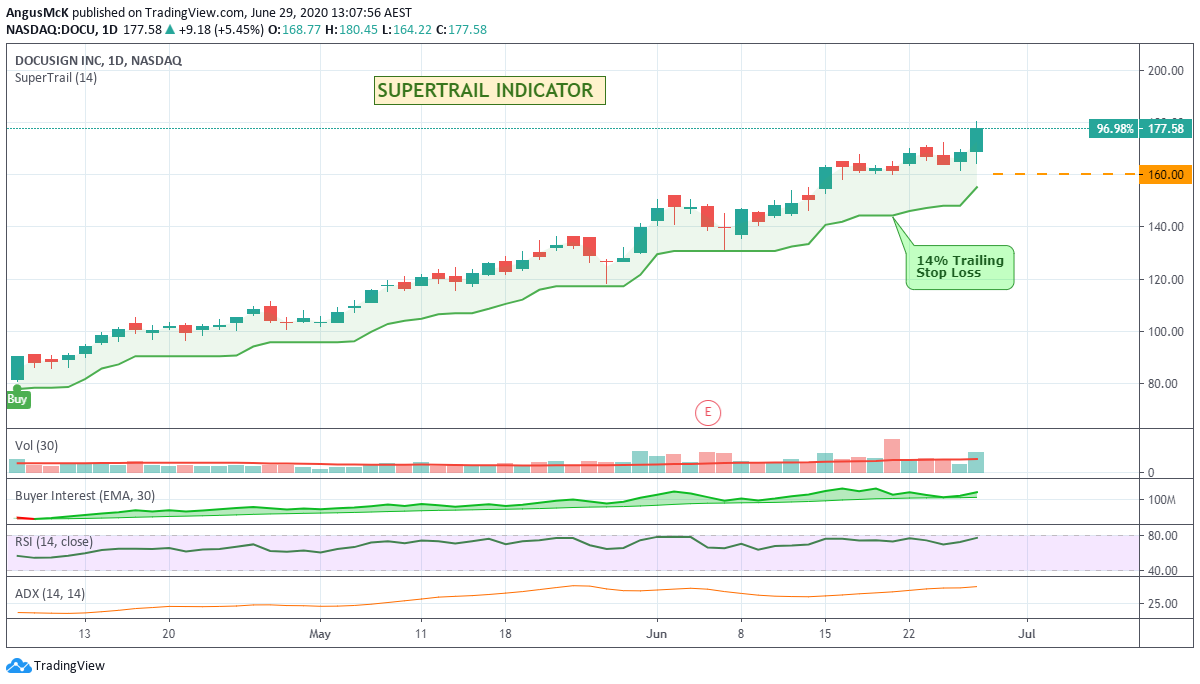Click the 13 date axis label
The image size is (1200, 684).
[85, 633]
